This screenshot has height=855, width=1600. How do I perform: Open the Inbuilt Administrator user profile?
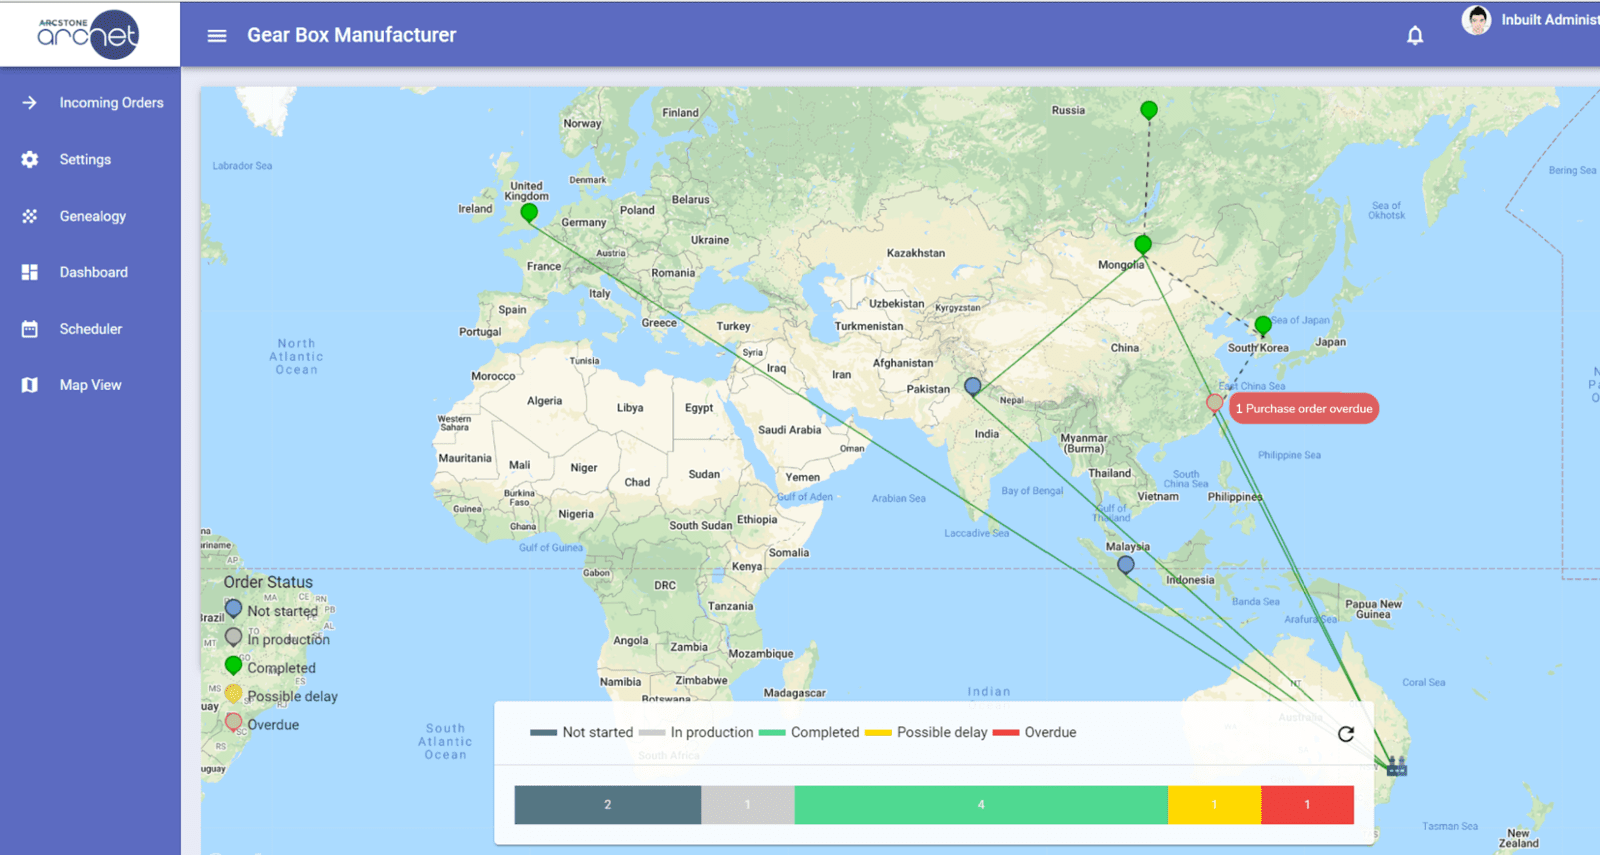tap(1530, 20)
